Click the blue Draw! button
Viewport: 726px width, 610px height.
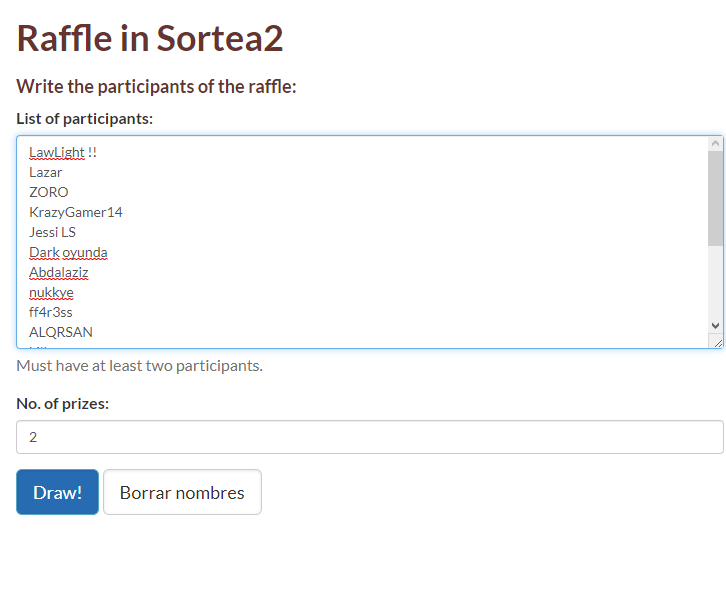(57, 492)
